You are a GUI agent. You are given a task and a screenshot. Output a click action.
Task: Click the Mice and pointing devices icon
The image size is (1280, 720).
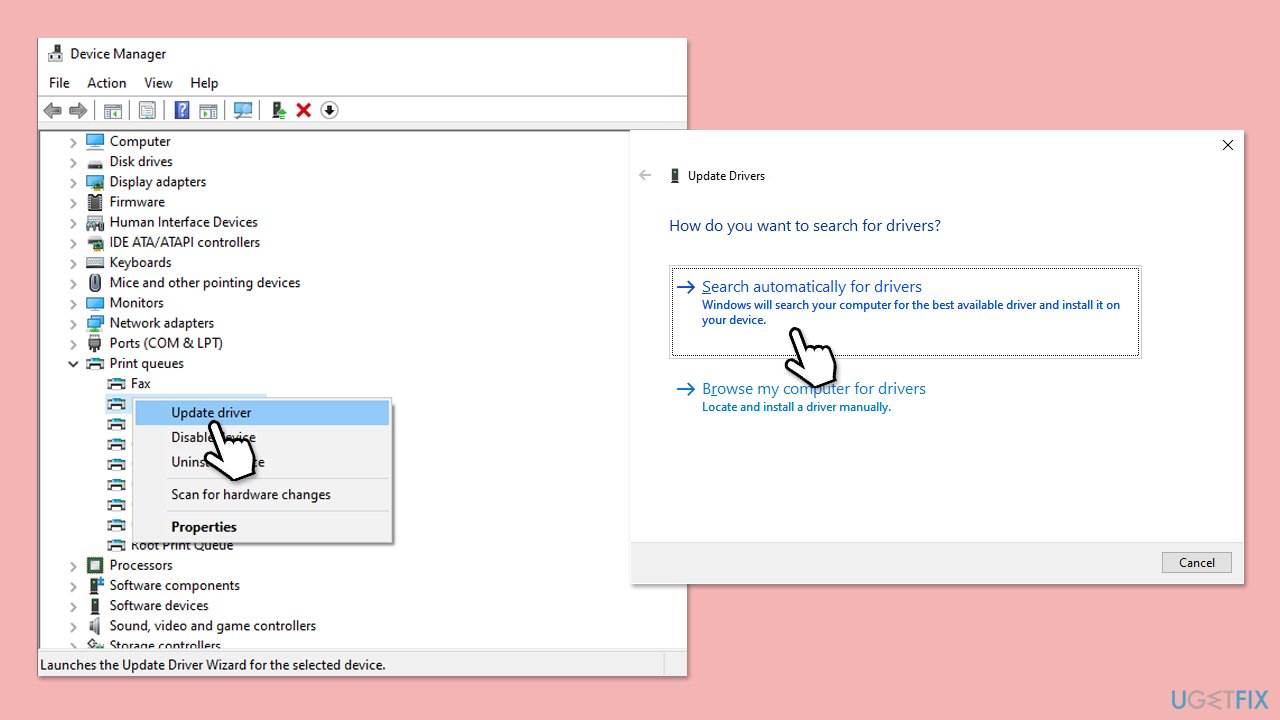click(x=95, y=283)
